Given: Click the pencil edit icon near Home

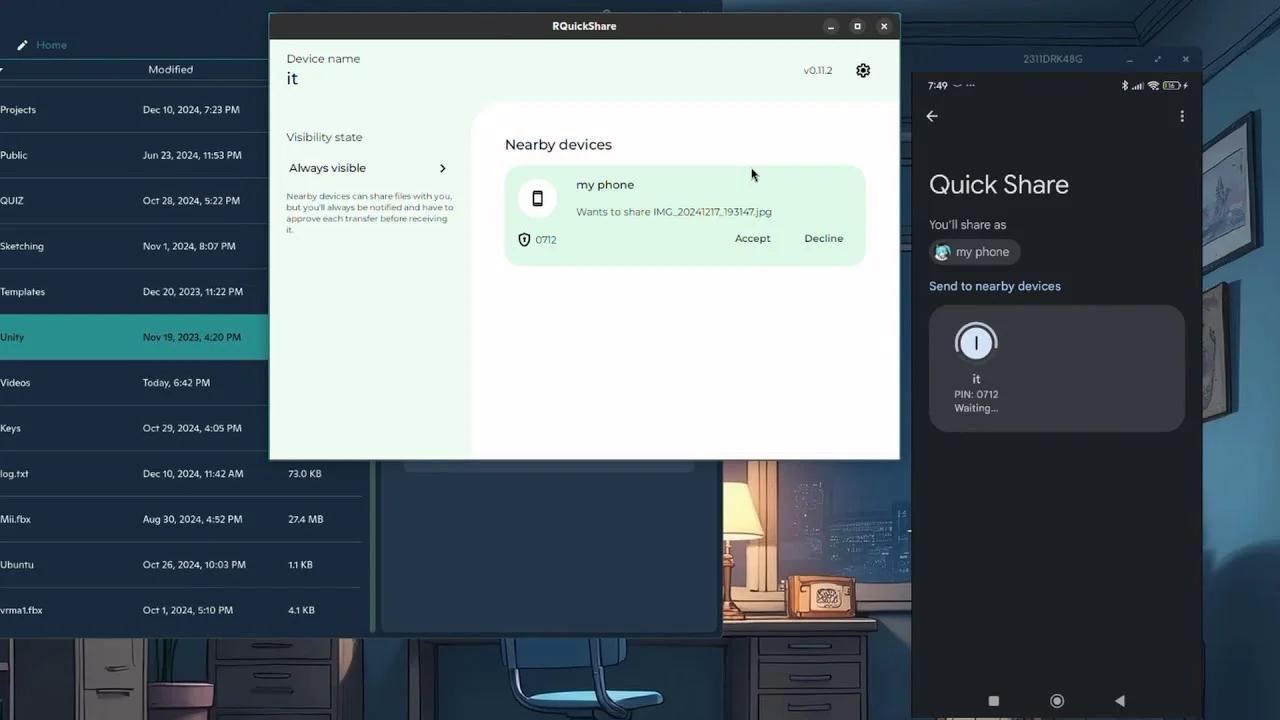Looking at the screenshot, I should [x=22, y=44].
